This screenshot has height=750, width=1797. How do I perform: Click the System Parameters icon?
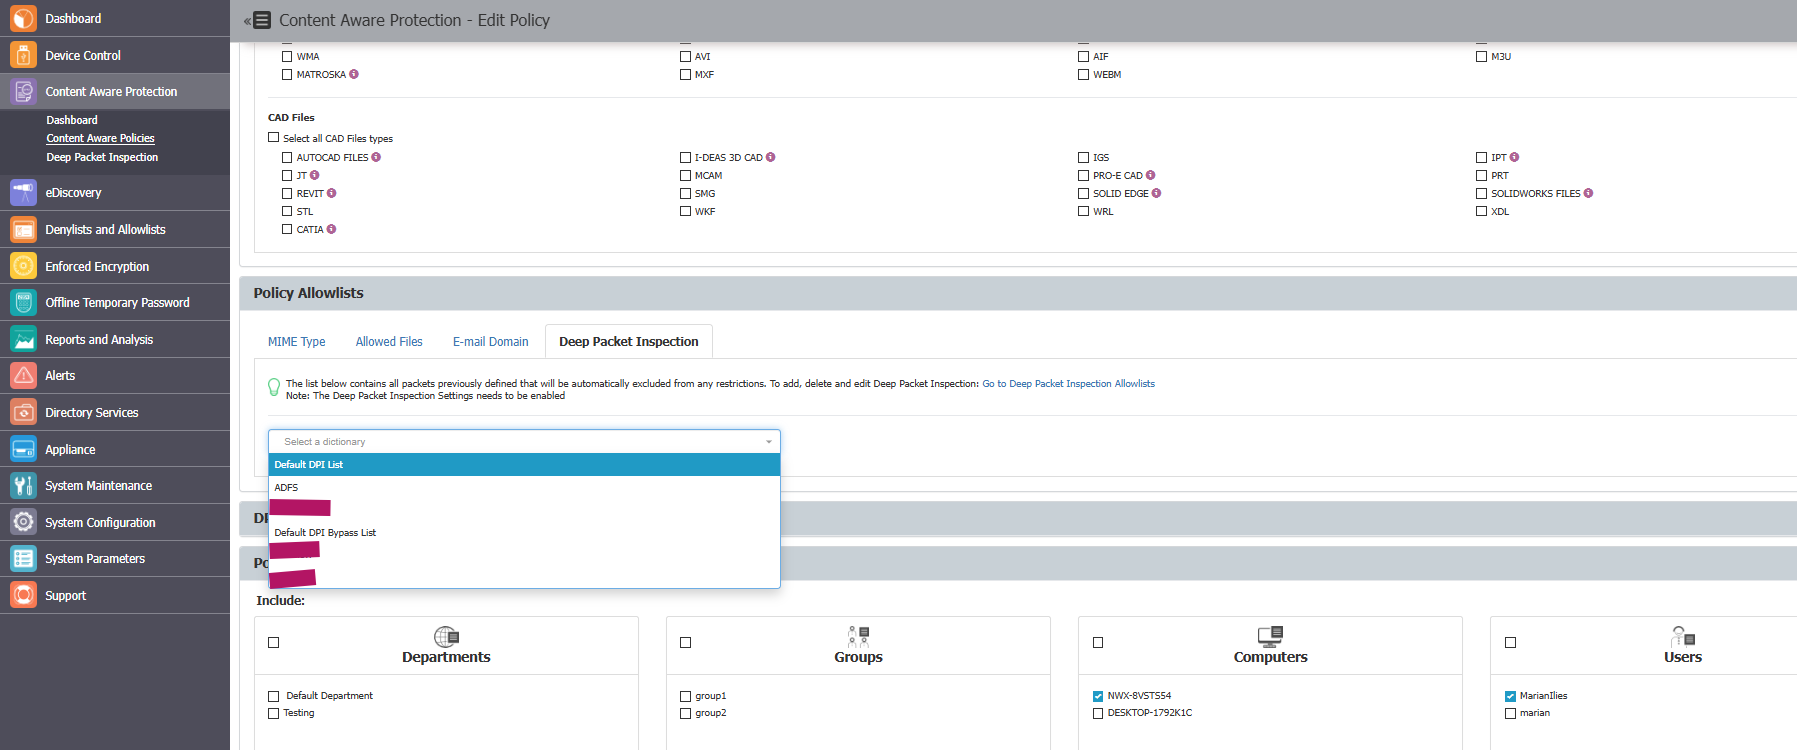click(x=23, y=558)
